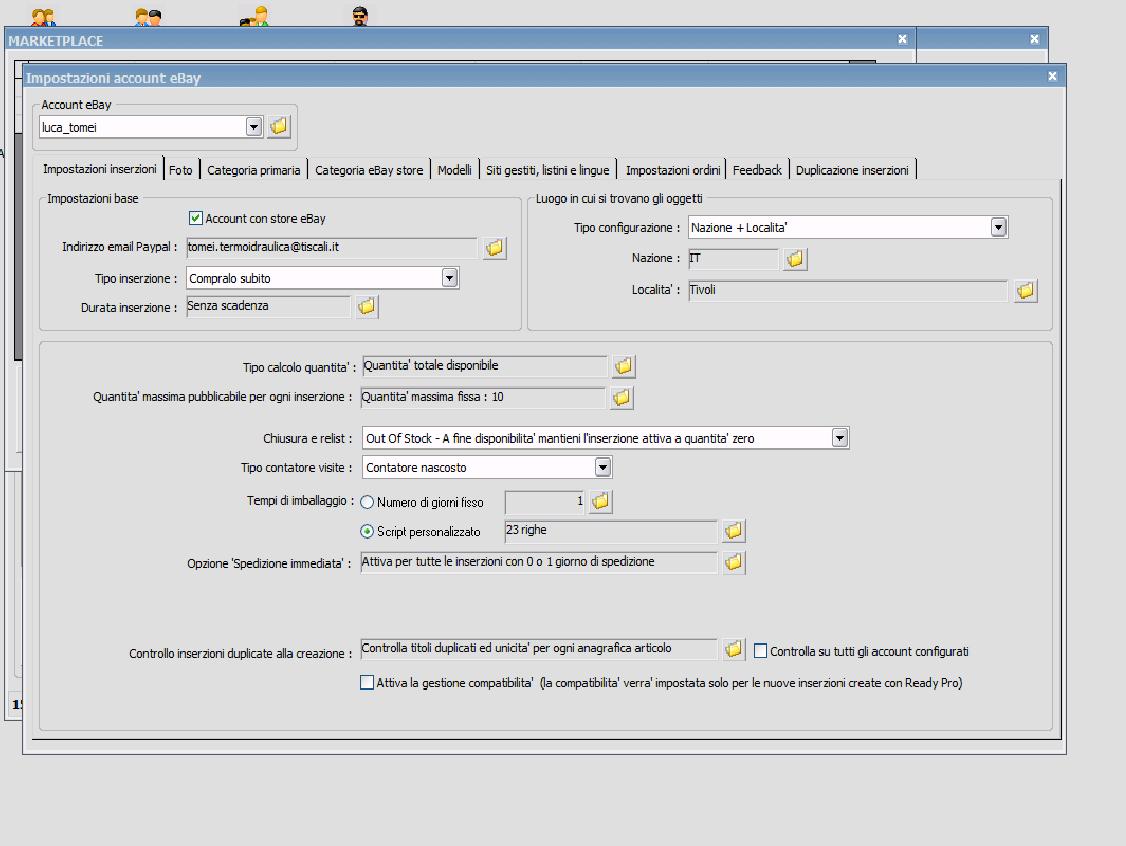Viewport: 1126px width, 846px height.
Task: Open folder icon next to Localita' field
Action: click(x=1025, y=291)
